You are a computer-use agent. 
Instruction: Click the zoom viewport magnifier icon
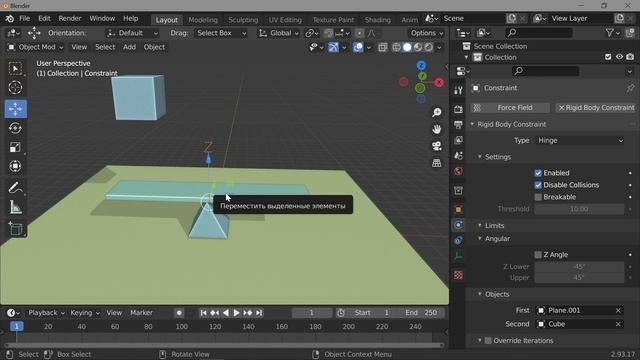coord(437,112)
